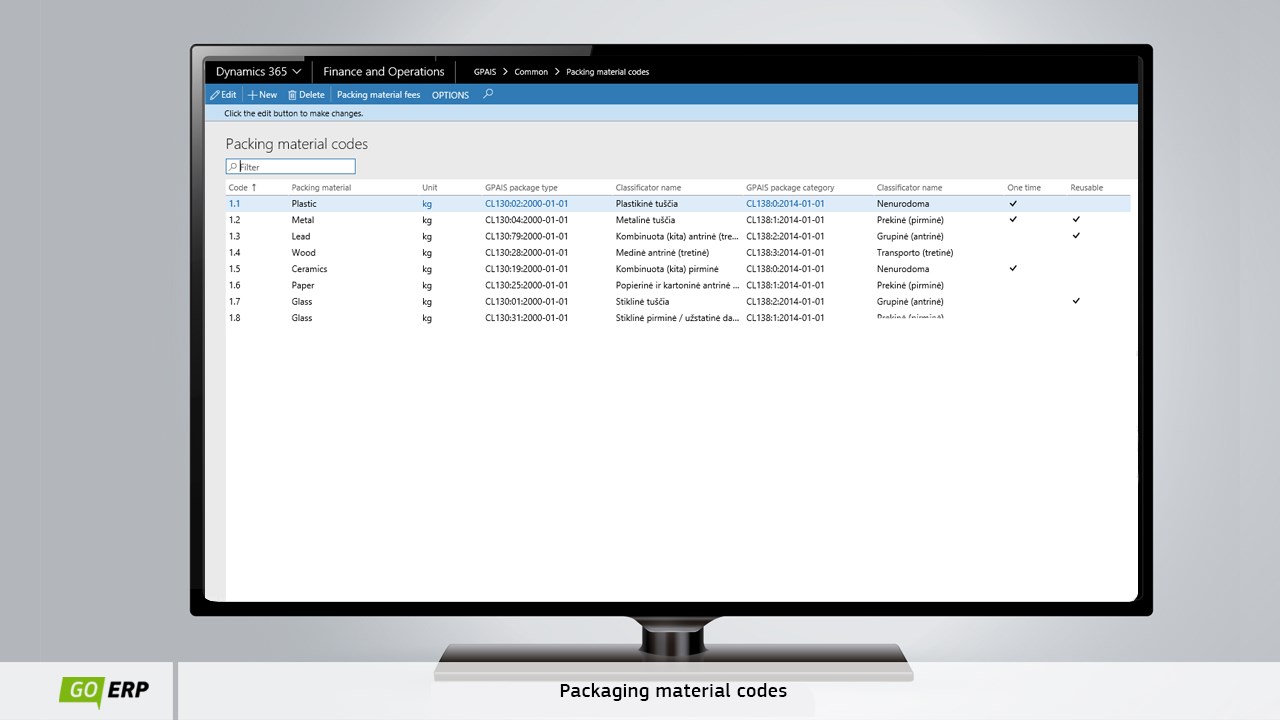The height and width of the screenshot is (720, 1280).
Task: Select code 1.3 cell
Action: tap(235, 237)
